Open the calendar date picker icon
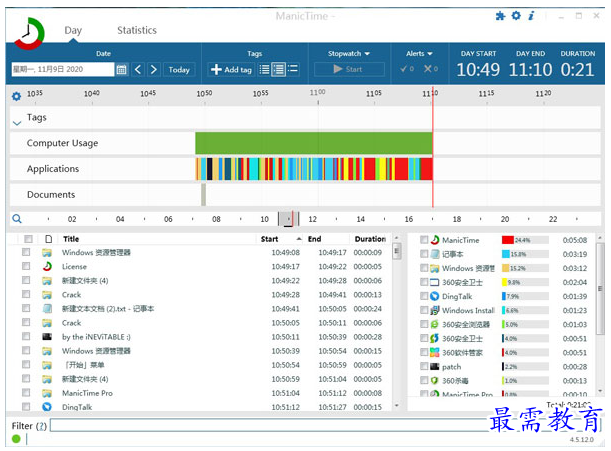The height and width of the screenshot is (451, 611). [122, 70]
